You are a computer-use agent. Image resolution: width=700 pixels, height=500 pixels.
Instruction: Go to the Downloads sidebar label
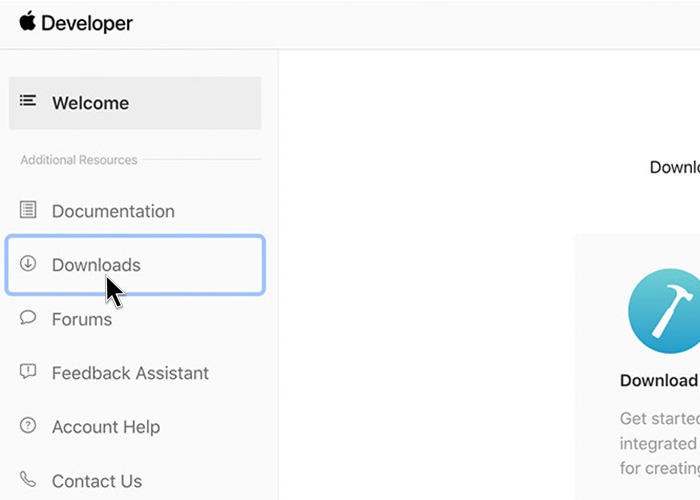pyautogui.click(x=96, y=265)
